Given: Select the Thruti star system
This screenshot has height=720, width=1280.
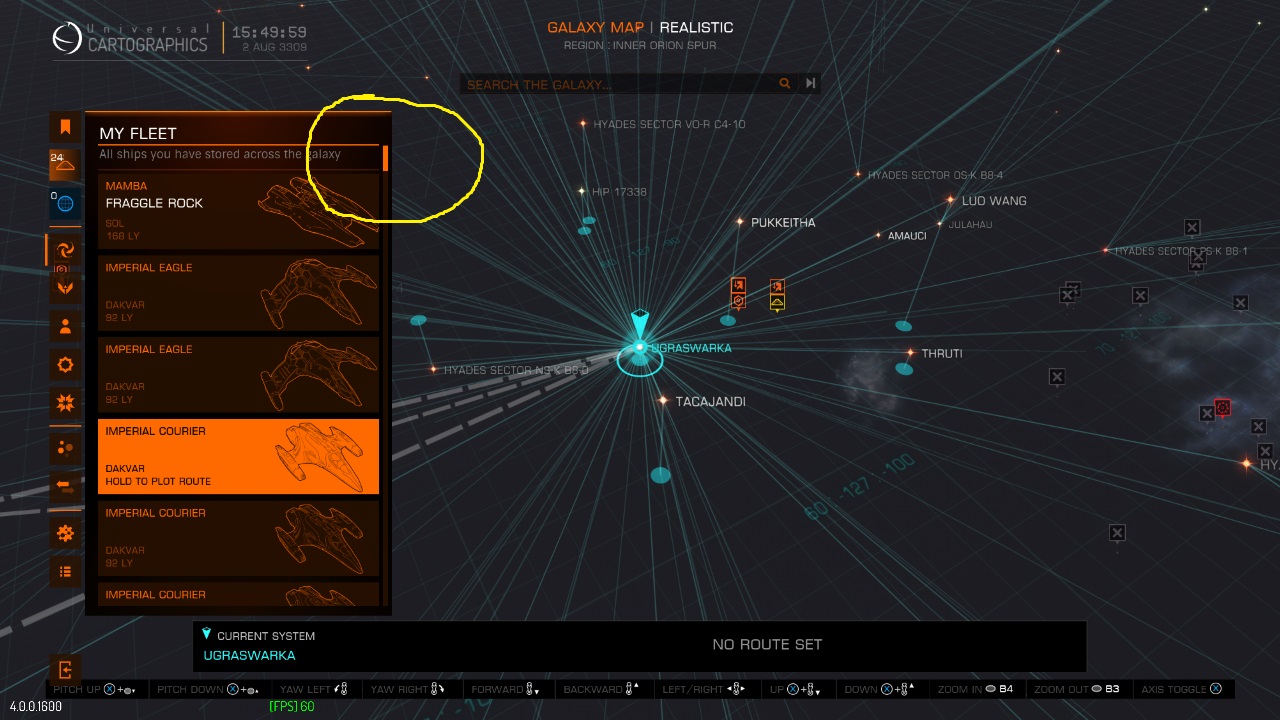Looking at the screenshot, I should 934,353.
